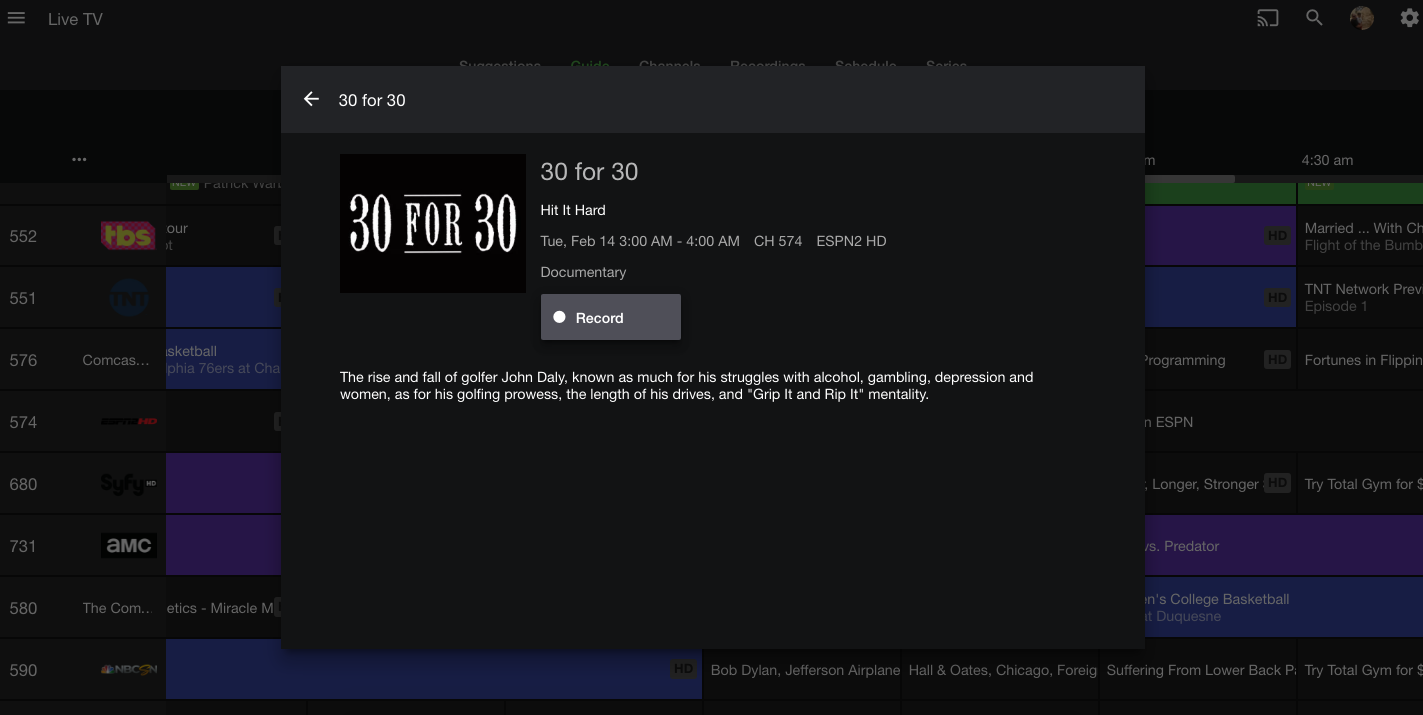Image resolution: width=1423 pixels, height=715 pixels.
Task: Click the 30 for 30 poster image
Action: click(x=433, y=223)
